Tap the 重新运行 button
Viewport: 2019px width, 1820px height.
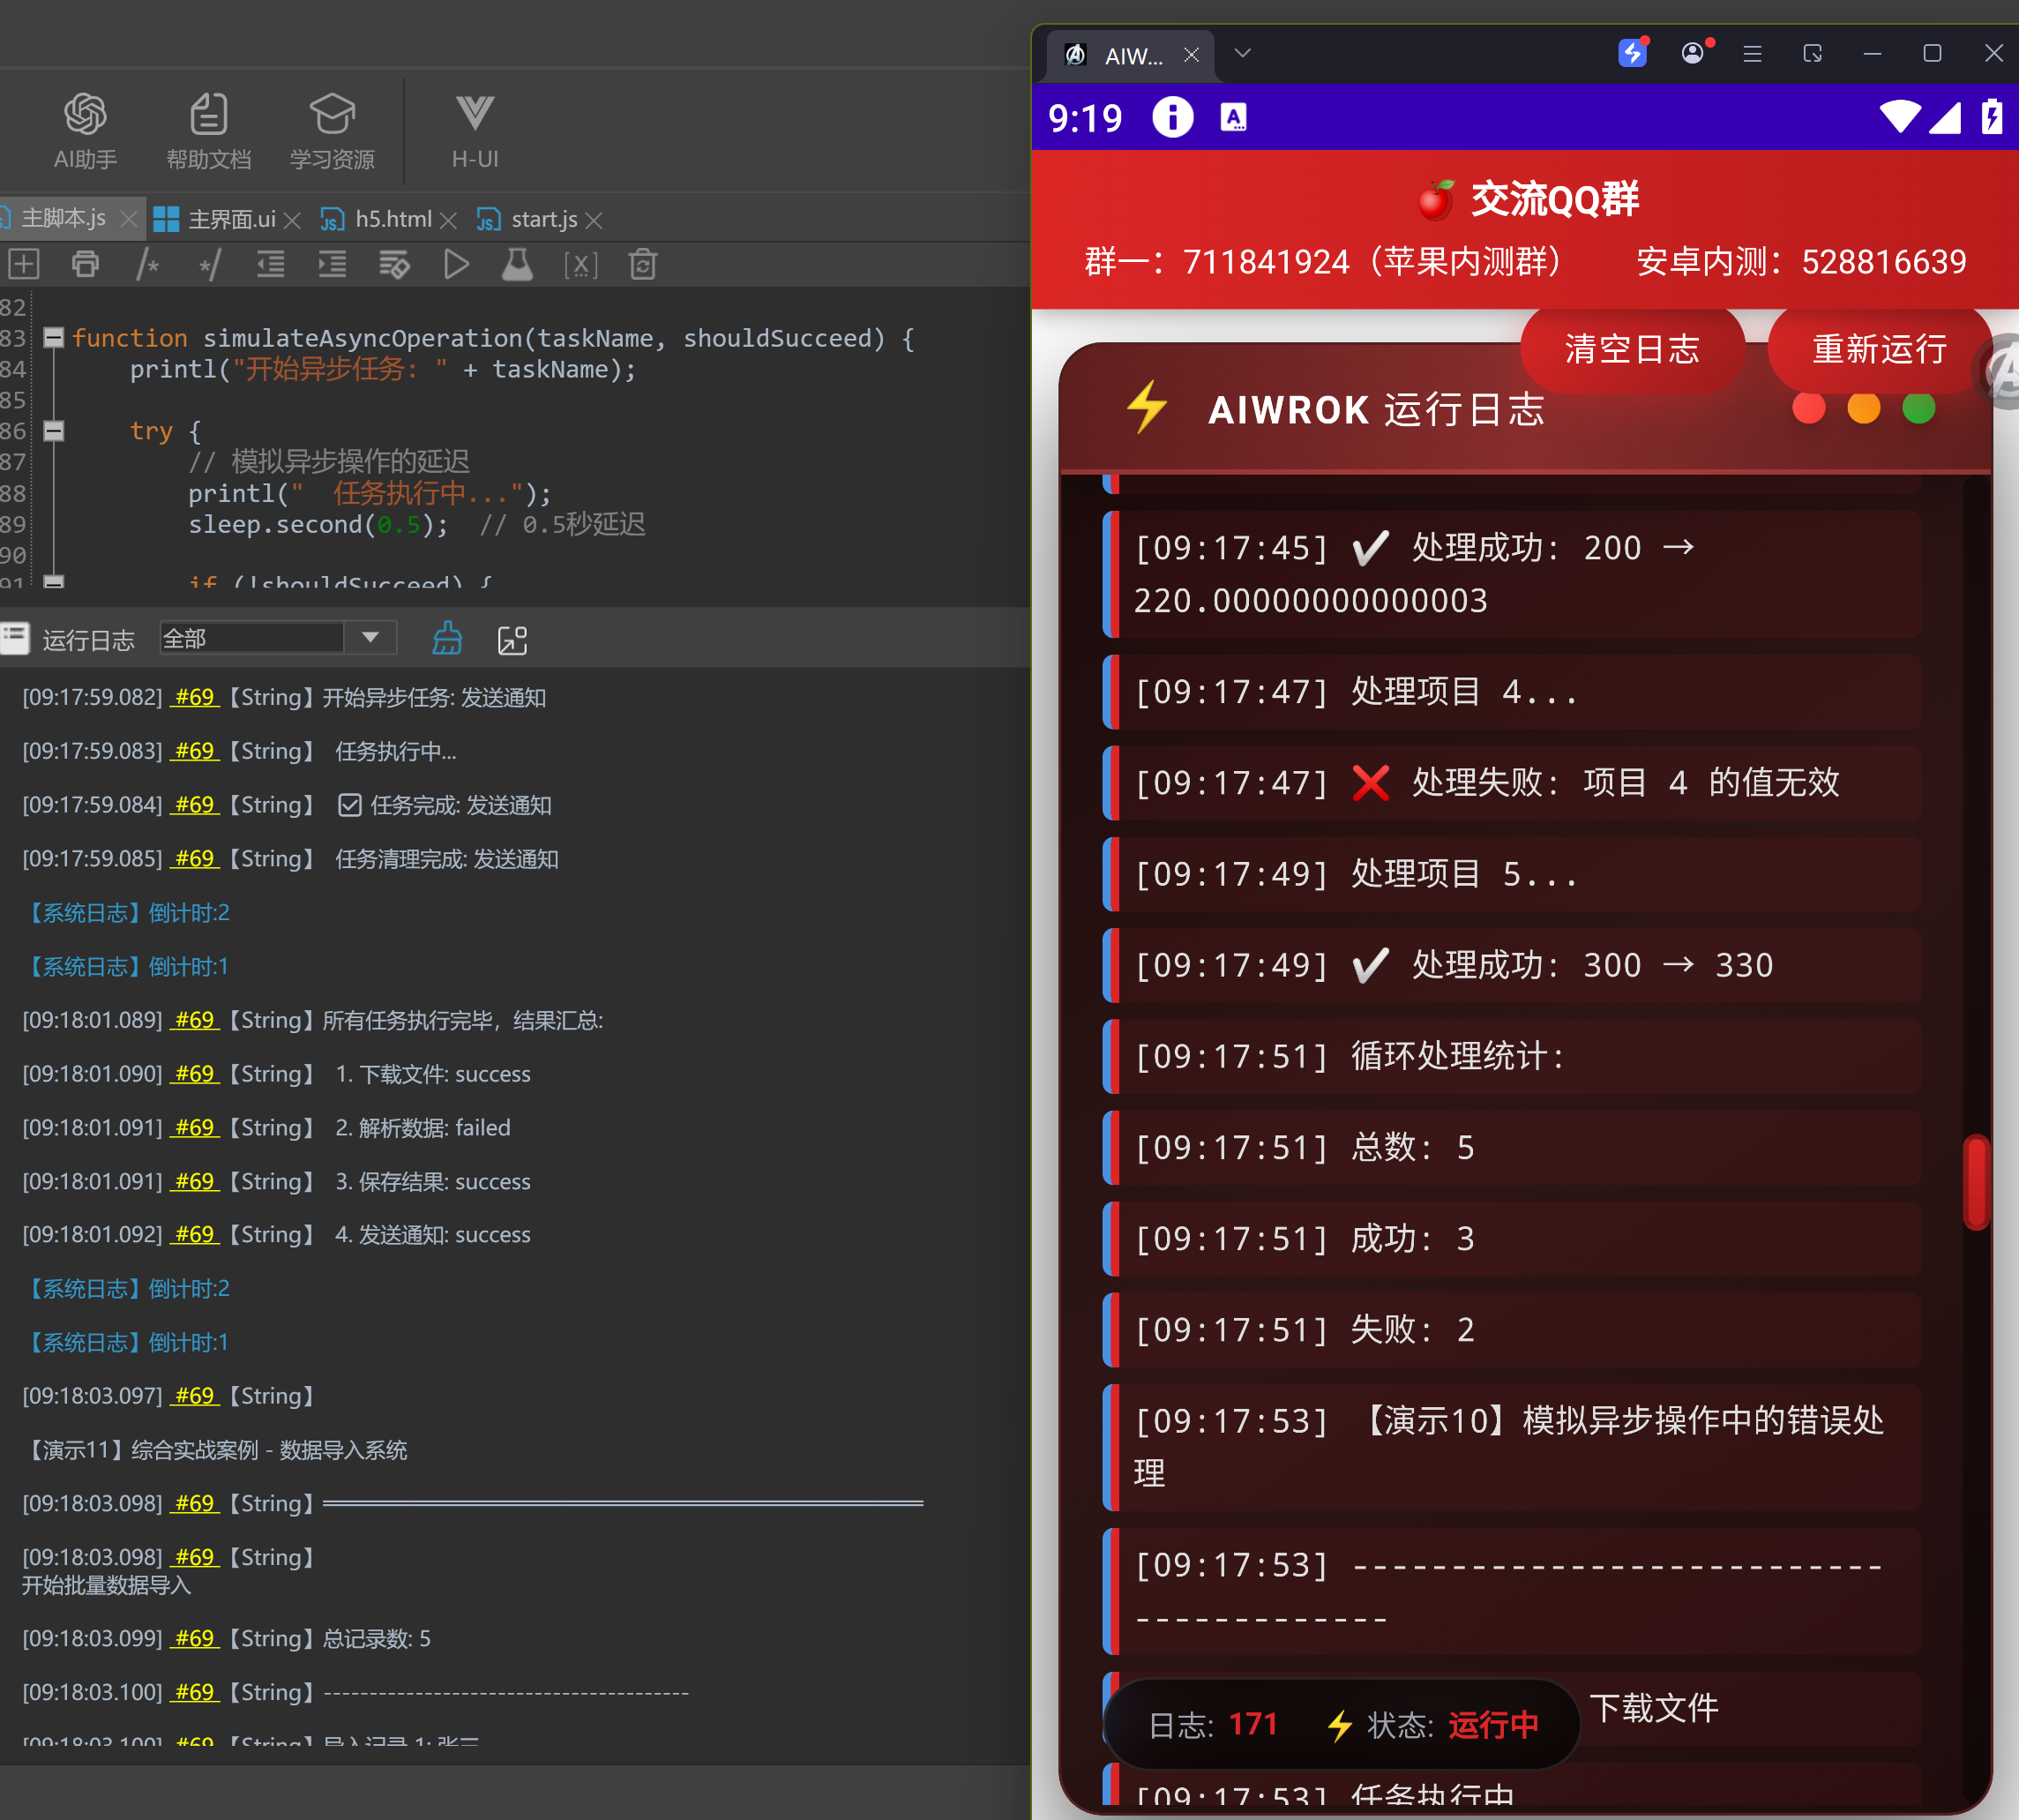[x=1879, y=349]
